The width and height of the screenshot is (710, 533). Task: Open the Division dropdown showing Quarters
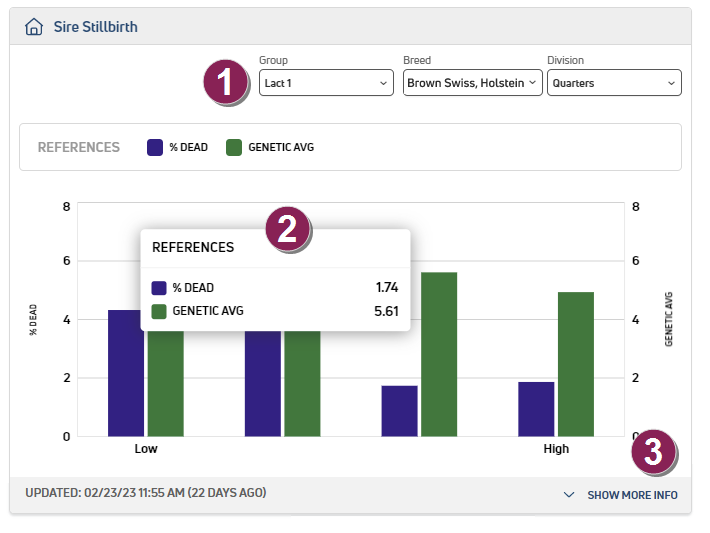[x=614, y=83]
